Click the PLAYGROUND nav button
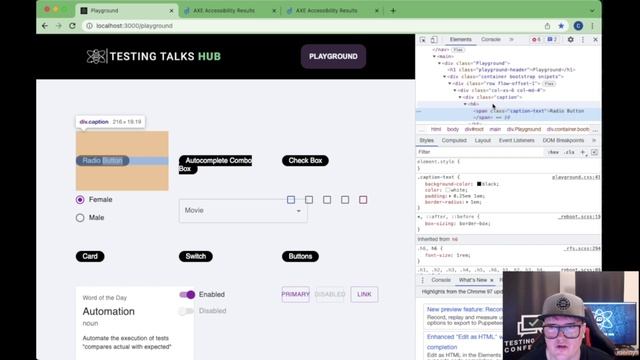640x360 pixels. 333,56
